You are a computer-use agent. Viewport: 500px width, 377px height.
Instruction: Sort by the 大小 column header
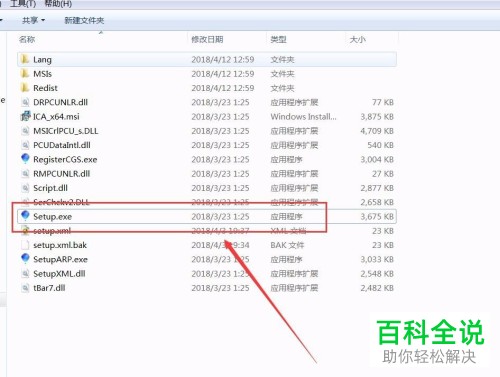pos(357,39)
